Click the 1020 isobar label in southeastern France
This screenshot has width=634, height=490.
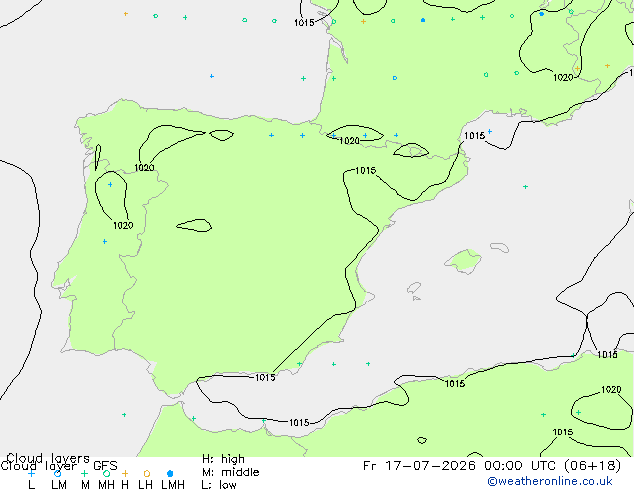tap(563, 77)
